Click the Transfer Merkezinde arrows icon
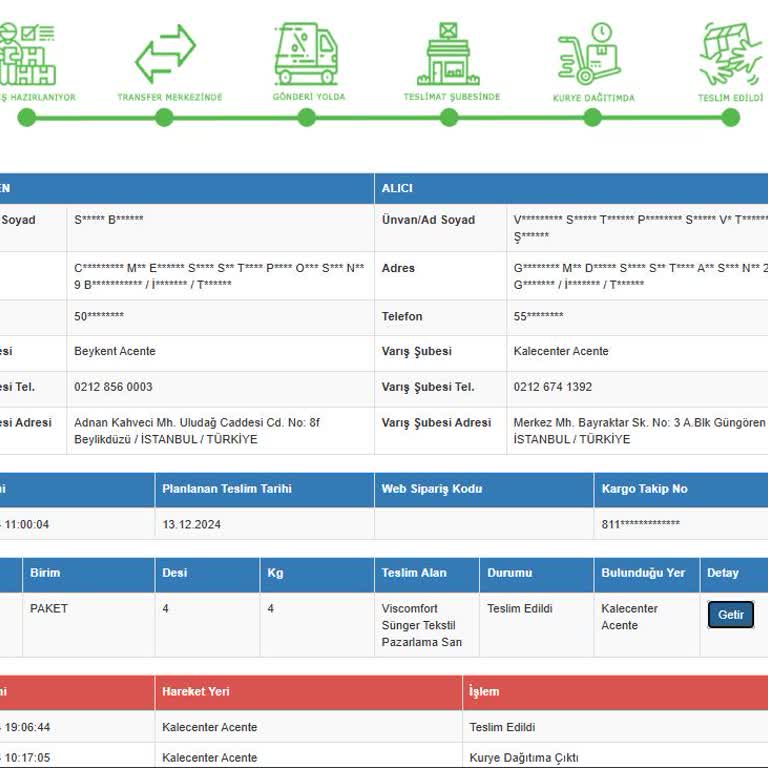 coord(165,54)
